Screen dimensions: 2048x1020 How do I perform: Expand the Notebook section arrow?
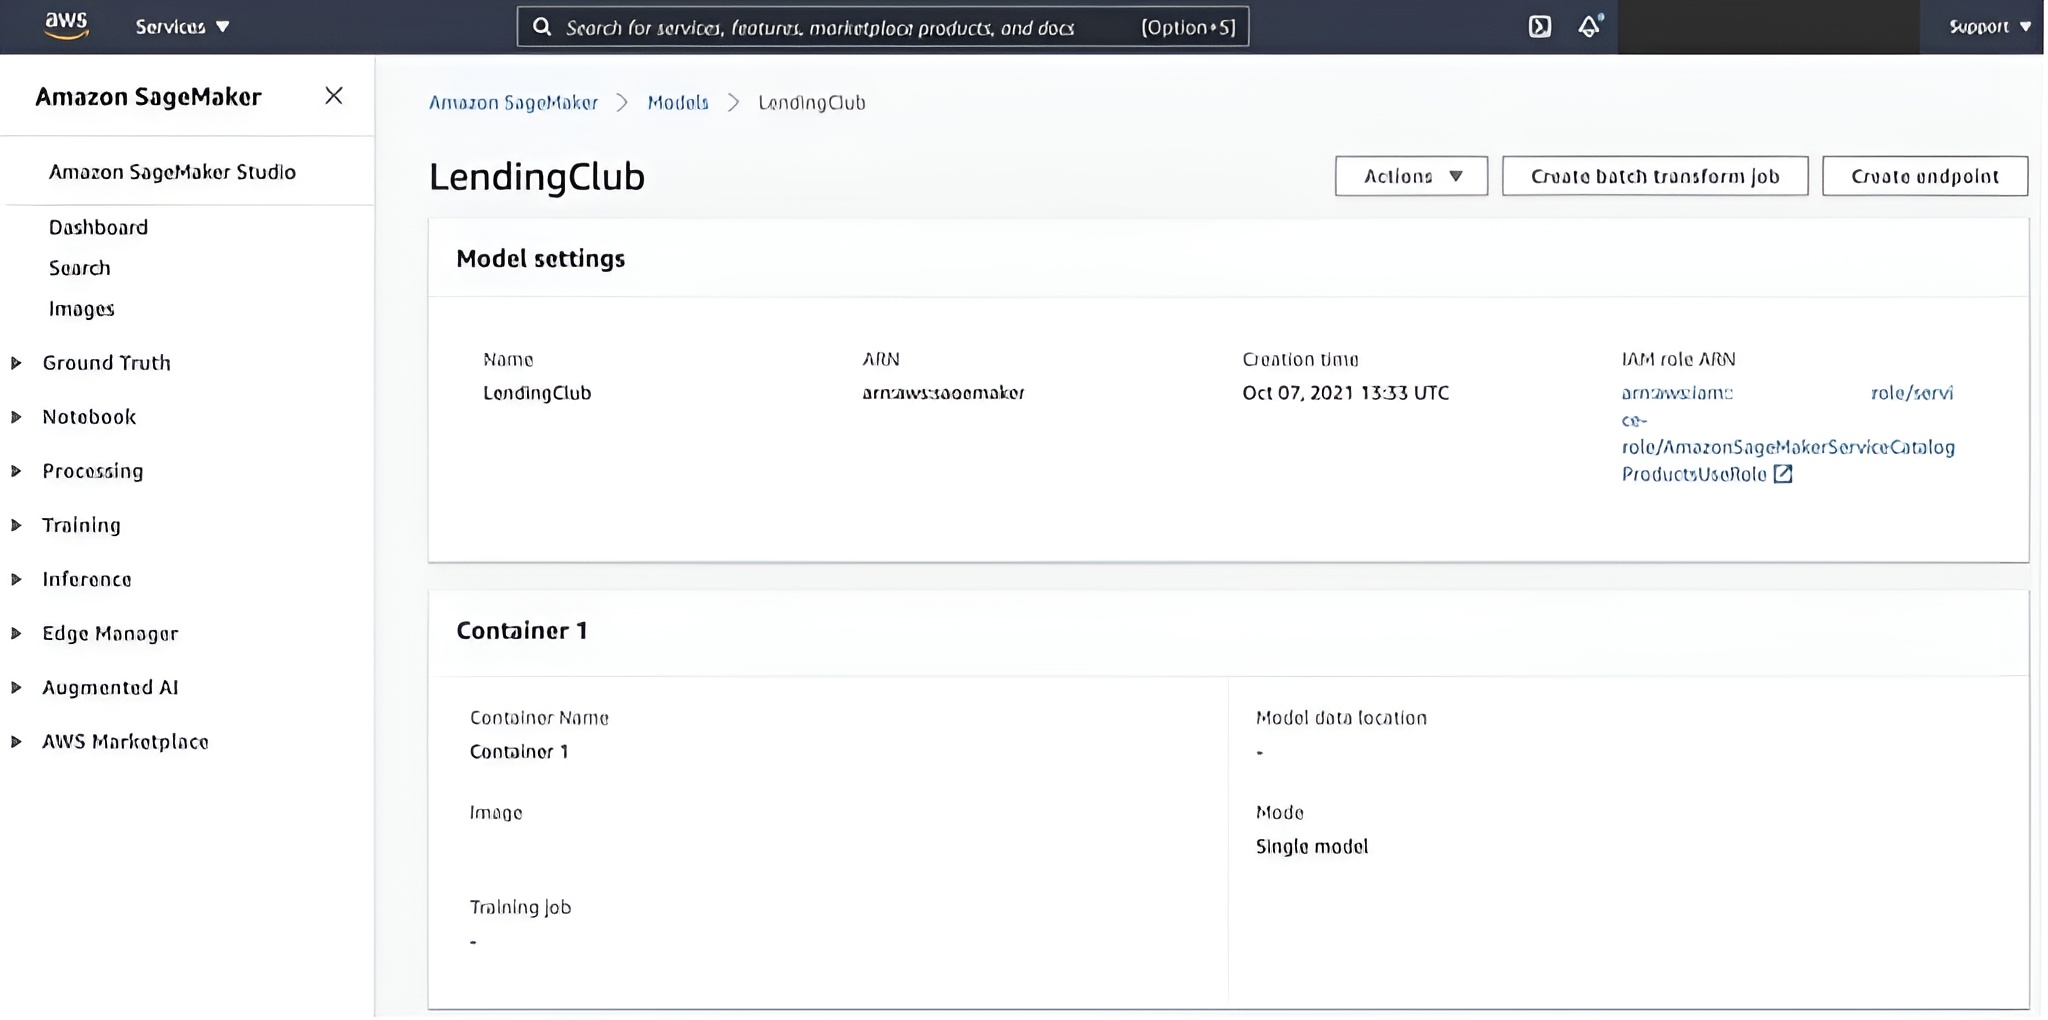pos(17,417)
